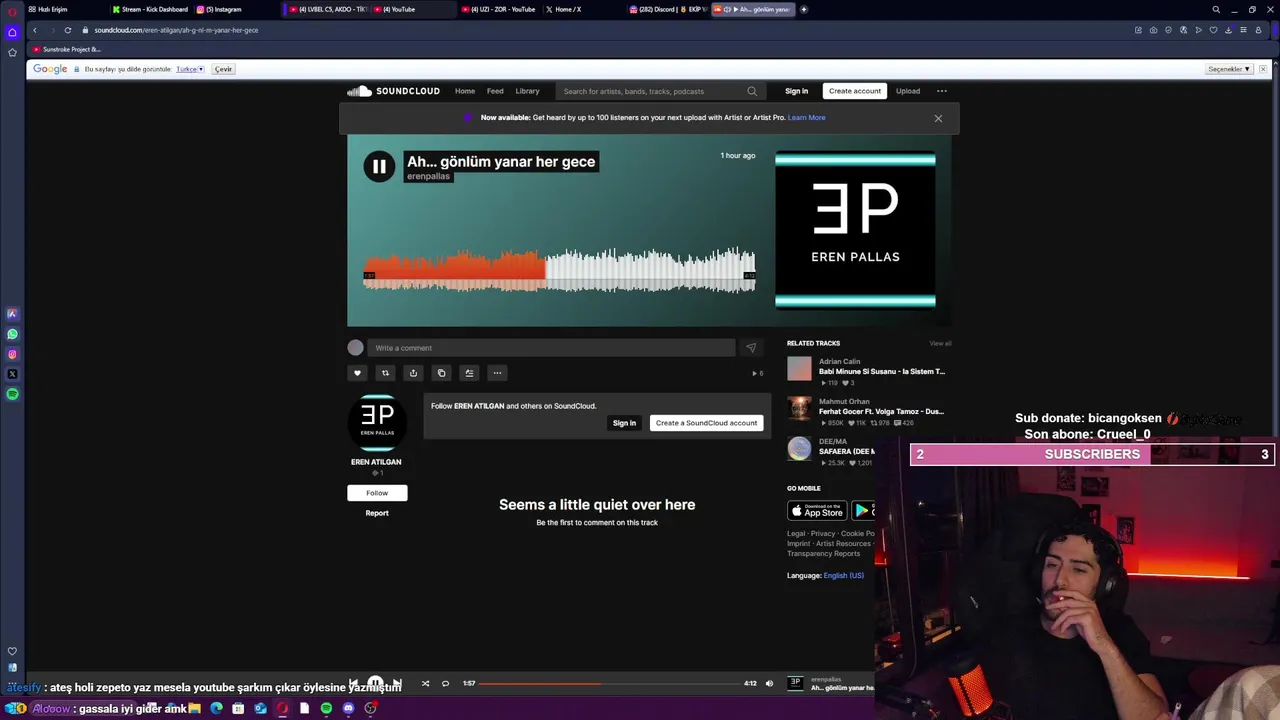Click in the Write a comment field
The width and height of the screenshot is (1280, 720).
point(551,348)
